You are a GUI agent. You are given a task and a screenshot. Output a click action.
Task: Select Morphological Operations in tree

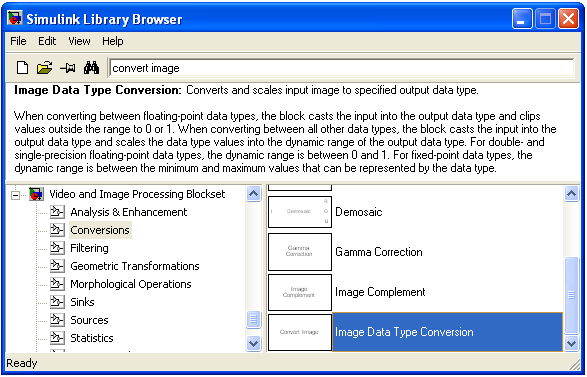[131, 284]
